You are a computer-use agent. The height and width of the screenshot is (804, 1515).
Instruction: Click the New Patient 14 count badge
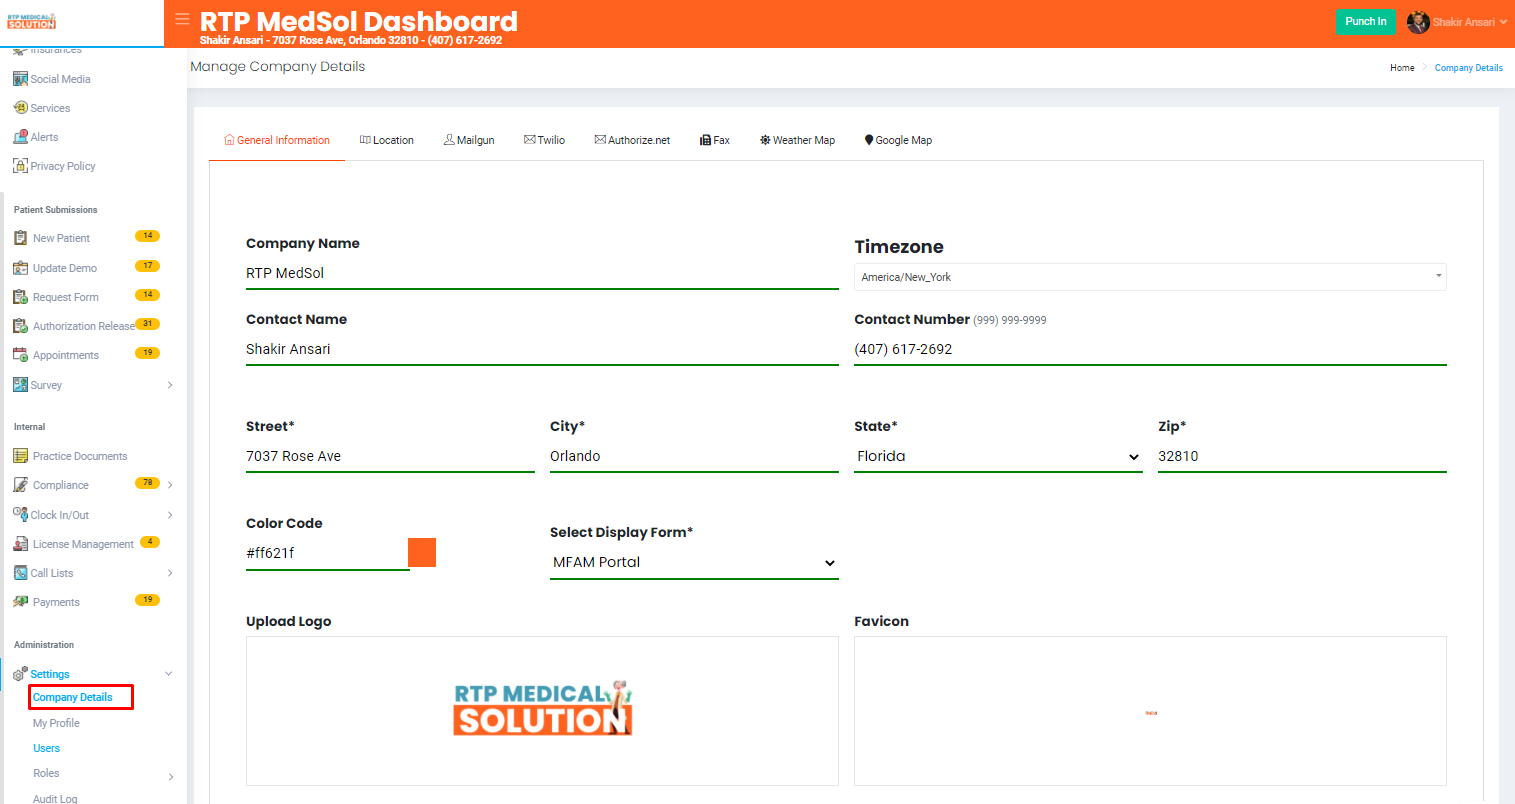point(147,236)
